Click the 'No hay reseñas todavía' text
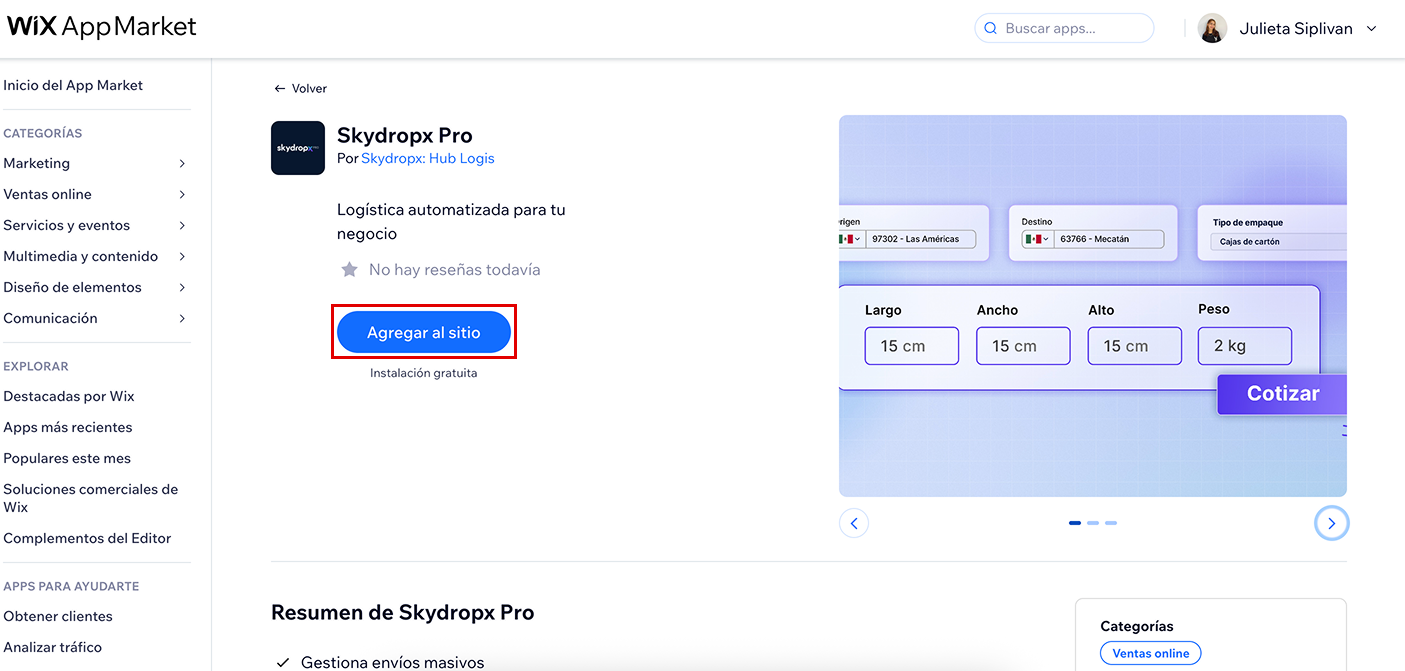The height and width of the screenshot is (671, 1405). tap(455, 269)
